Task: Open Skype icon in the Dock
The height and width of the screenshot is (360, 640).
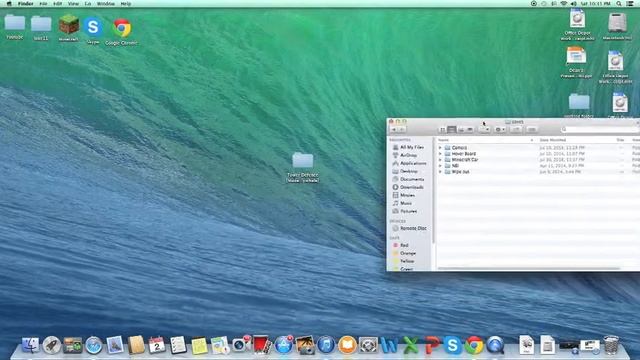Action: [x=453, y=345]
